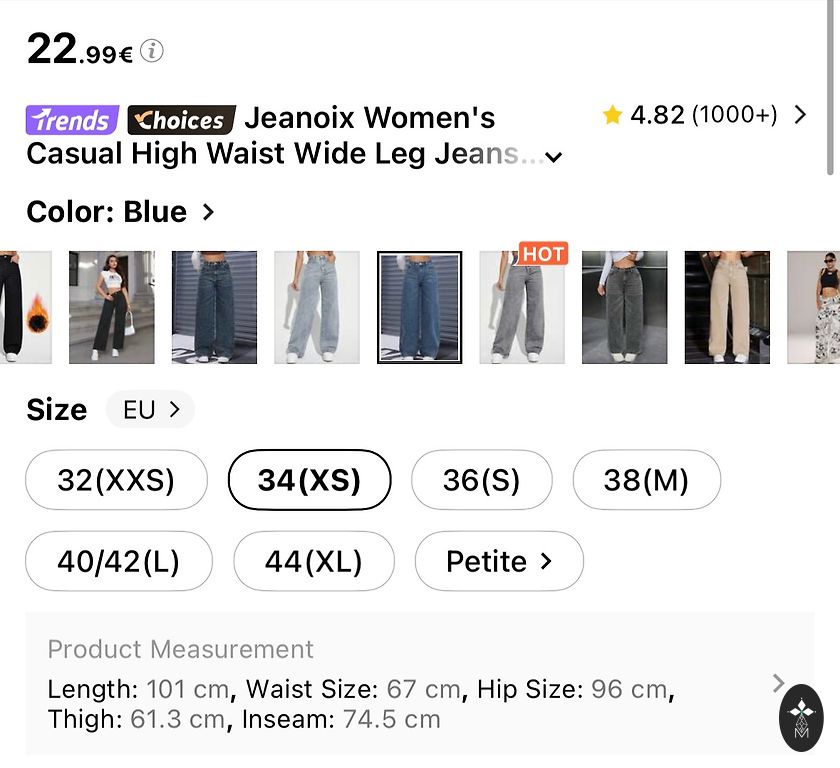The image size is (840, 768).
Task: Click the yellow rating star icon
Action: [x=612, y=115]
